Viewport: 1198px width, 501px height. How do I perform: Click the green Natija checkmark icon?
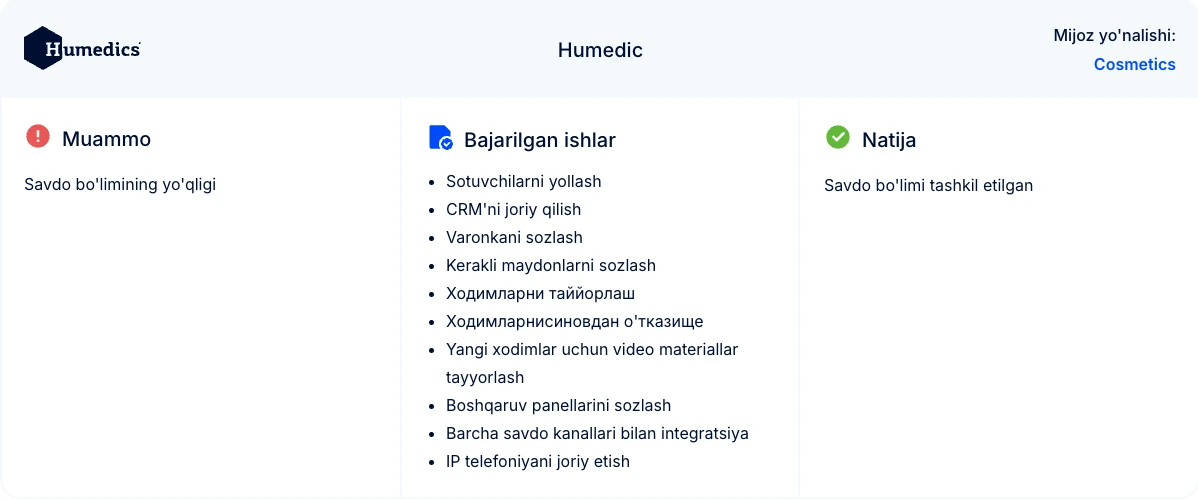[x=838, y=137]
